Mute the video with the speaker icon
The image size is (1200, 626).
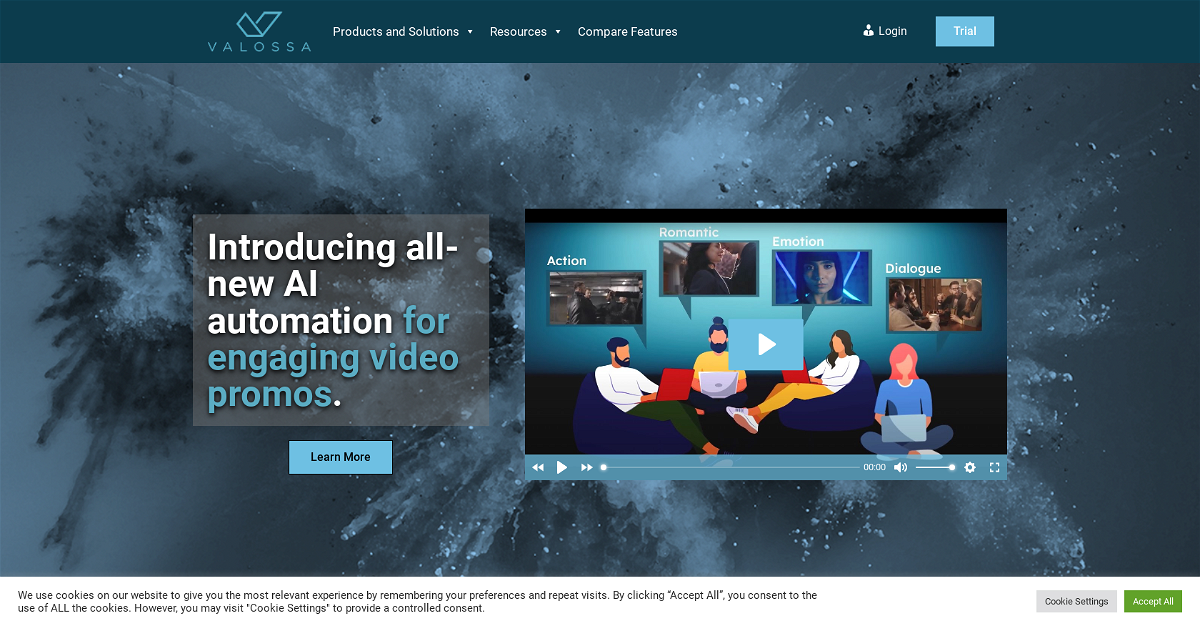[900, 467]
